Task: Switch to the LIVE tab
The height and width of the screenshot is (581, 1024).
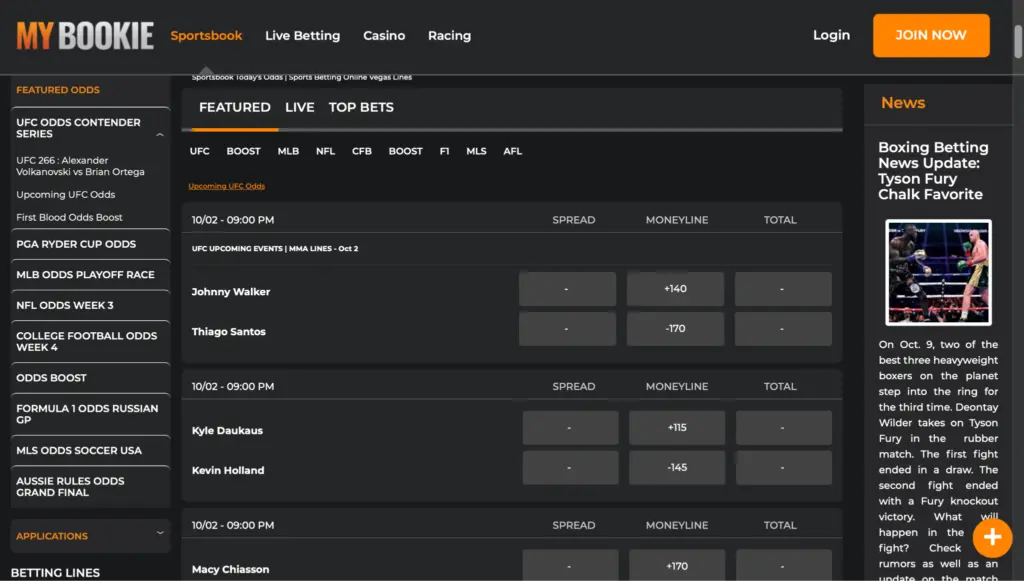Action: click(299, 108)
